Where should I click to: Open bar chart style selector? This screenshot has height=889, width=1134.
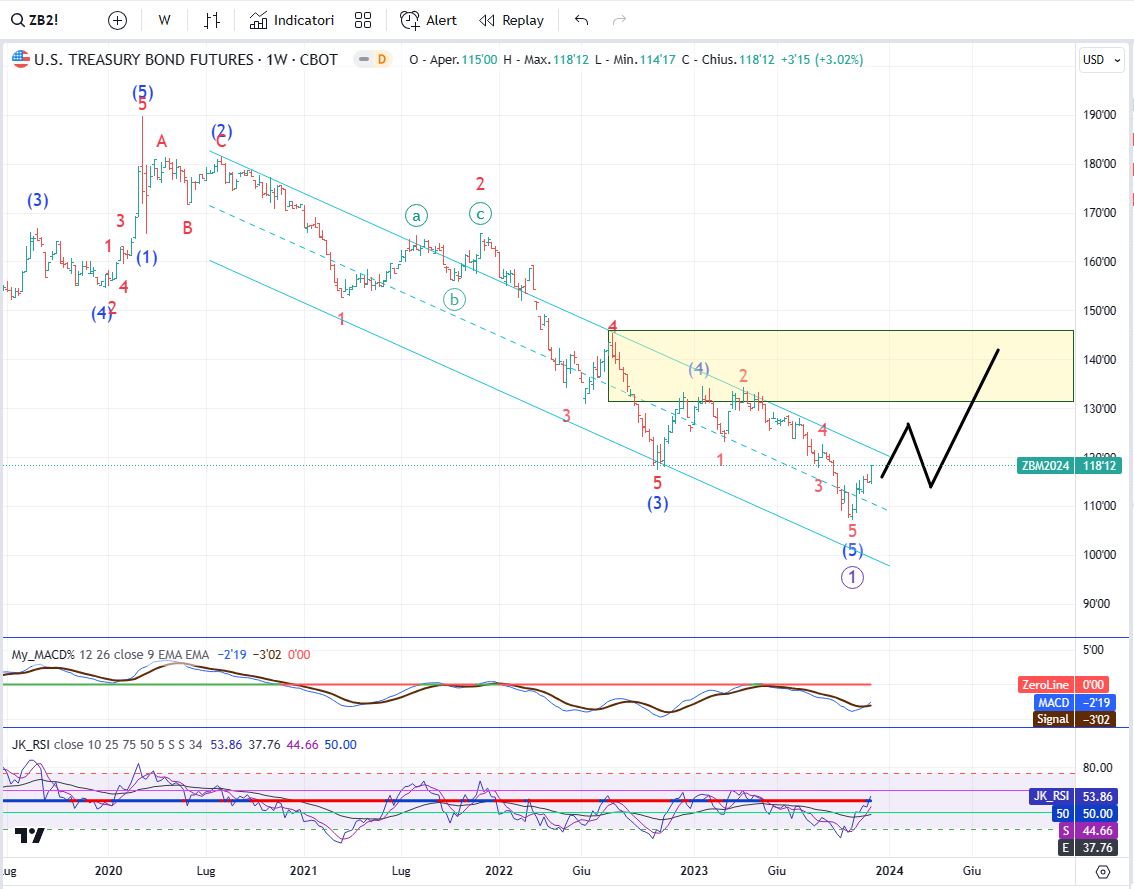pos(212,20)
